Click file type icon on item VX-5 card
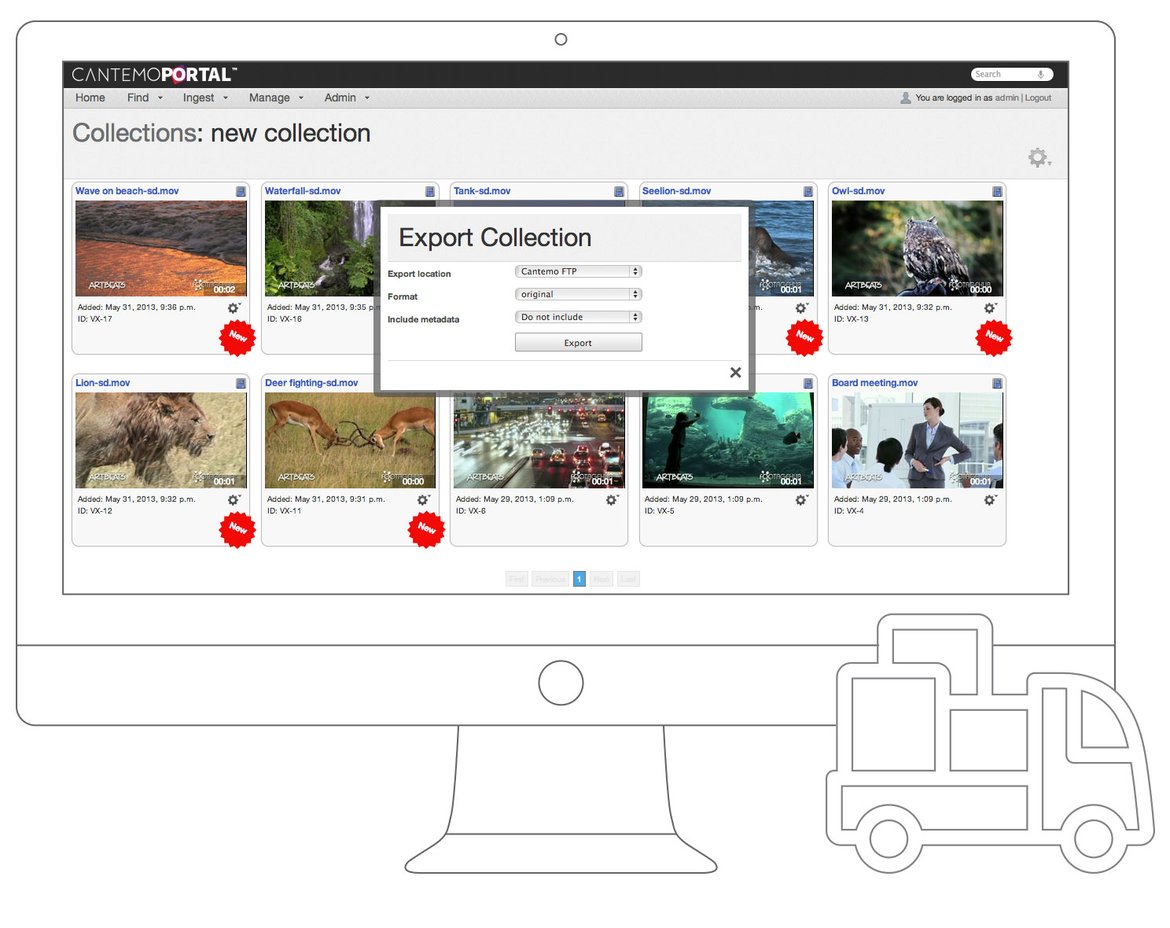Screen dimensions: 1170x928 coord(807,383)
